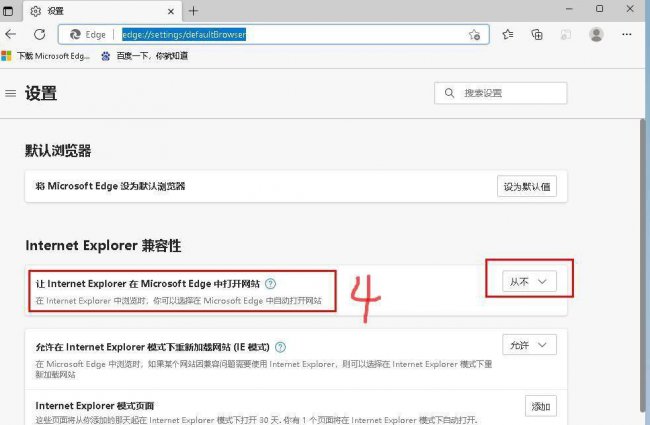Open the Settings and more ellipsis menu
Viewport: 650px width, 425px height.
coord(627,34)
